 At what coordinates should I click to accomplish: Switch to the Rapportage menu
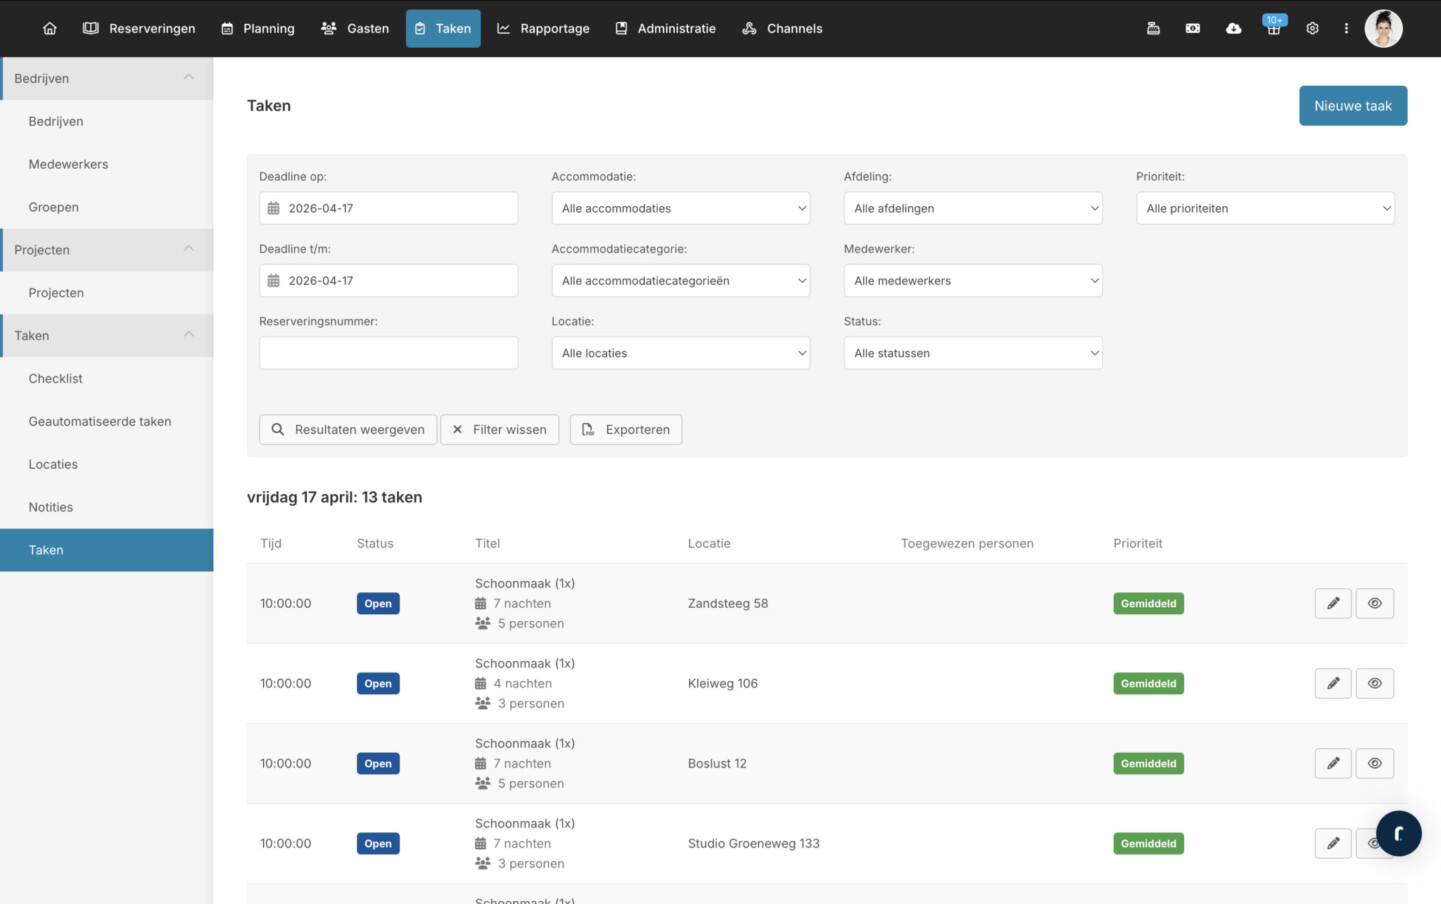pyautogui.click(x=543, y=29)
